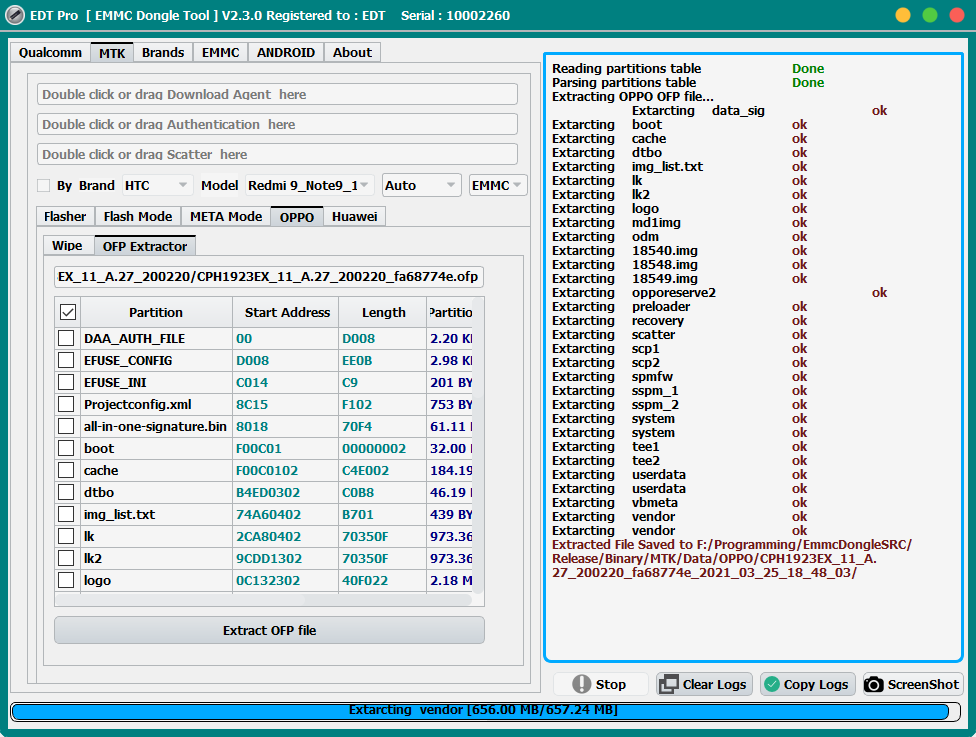Click the 'Extracting preloader' log line
Image resolution: width=976 pixels, height=737 pixels.
click(680, 307)
